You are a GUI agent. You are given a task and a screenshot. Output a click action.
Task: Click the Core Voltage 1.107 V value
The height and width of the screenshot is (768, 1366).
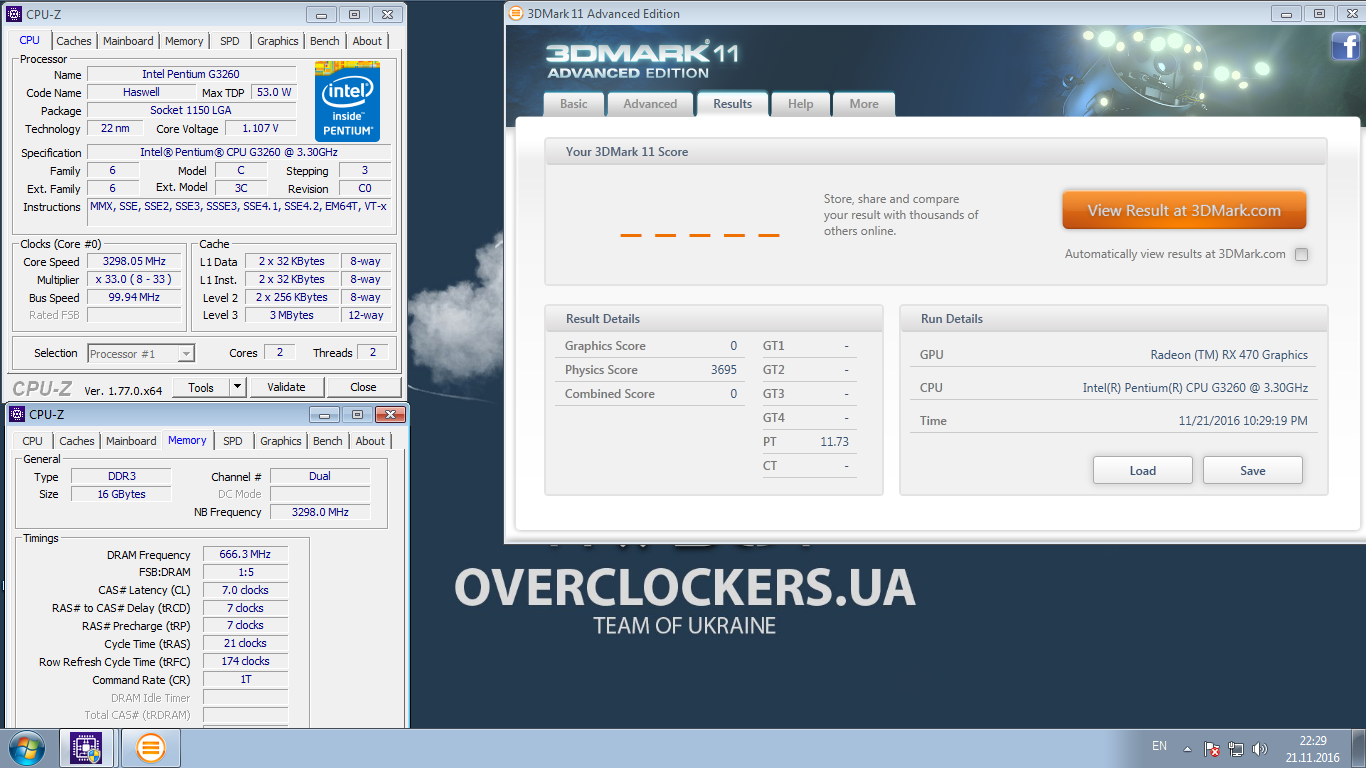pyautogui.click(x=260, y=128)
